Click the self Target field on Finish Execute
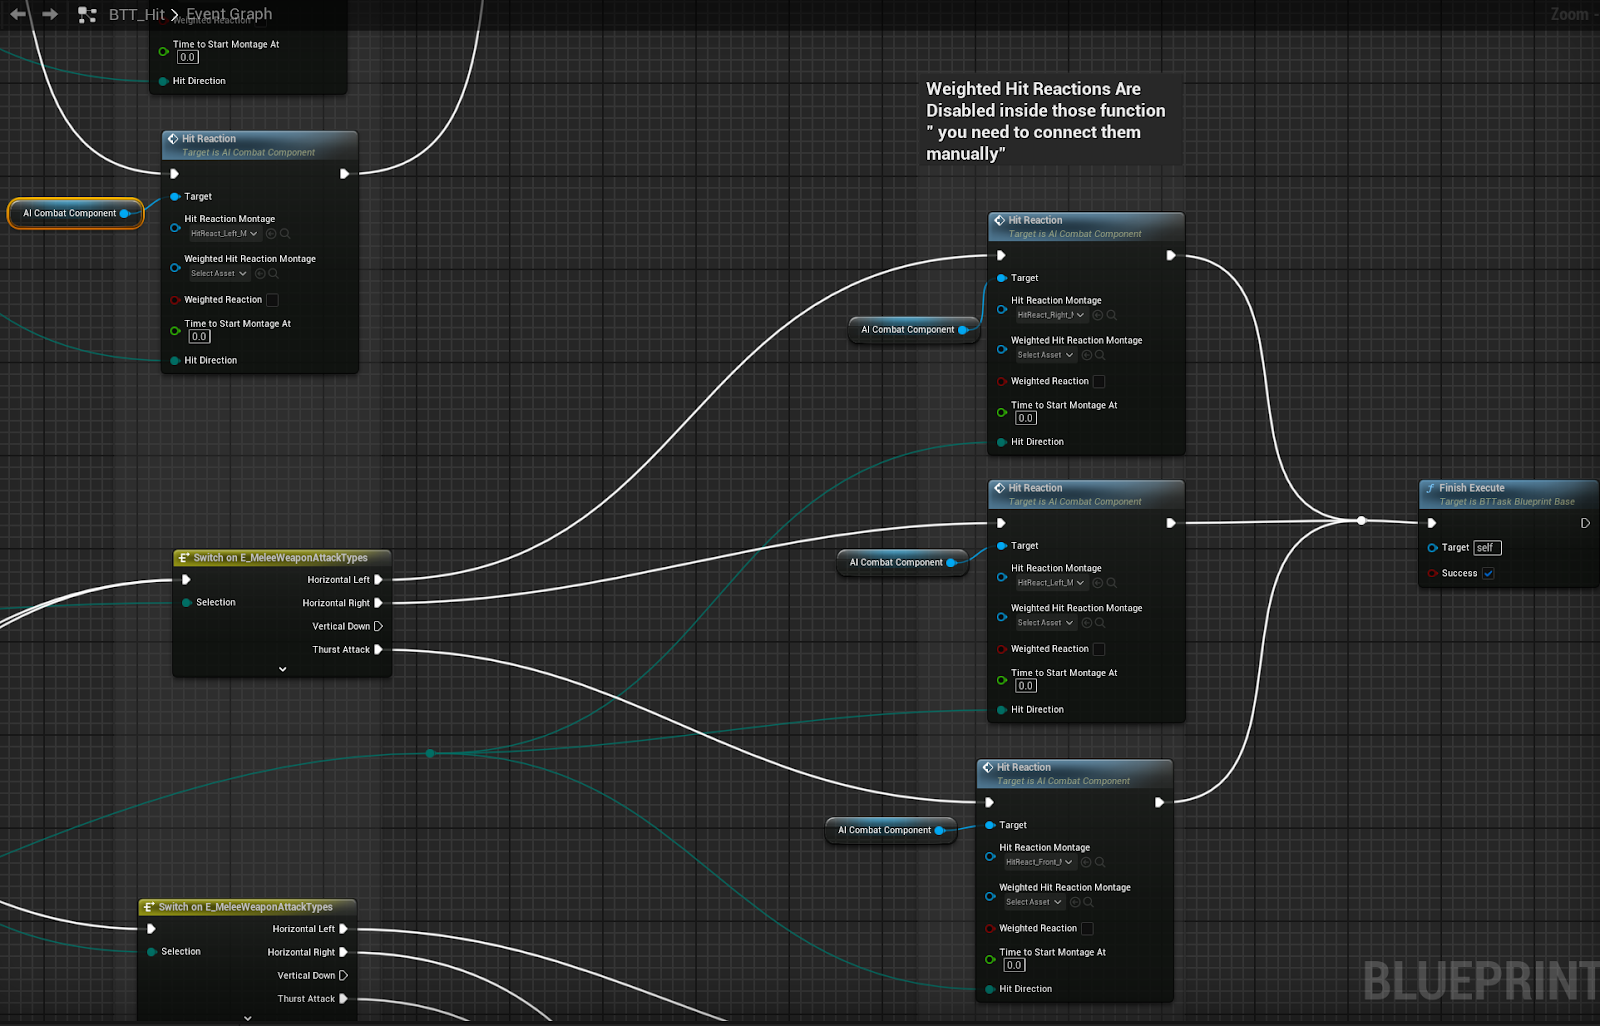The height and width of the screenshot is (1026, 1600). [x=1487, y=548]
